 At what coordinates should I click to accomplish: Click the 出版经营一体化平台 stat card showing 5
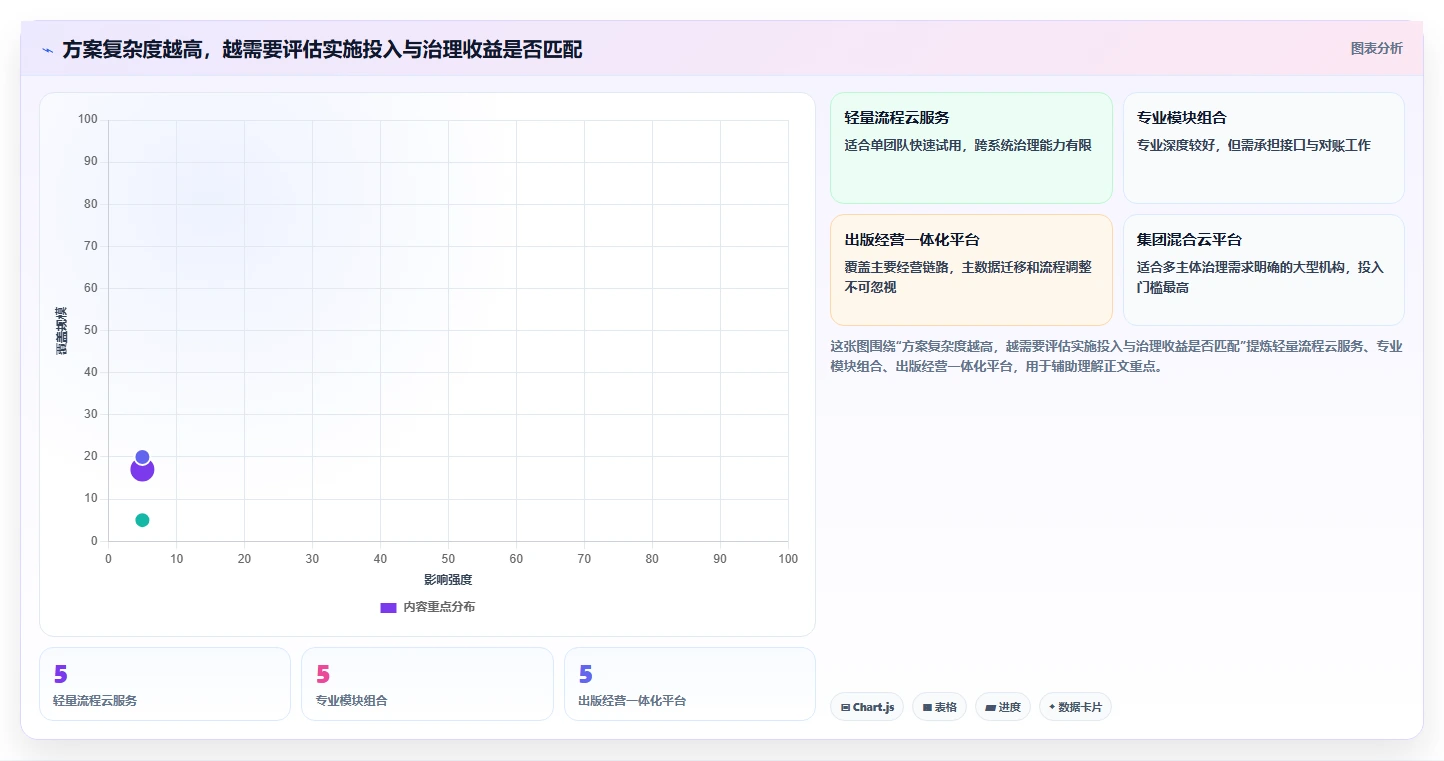[x=690, y=684]
